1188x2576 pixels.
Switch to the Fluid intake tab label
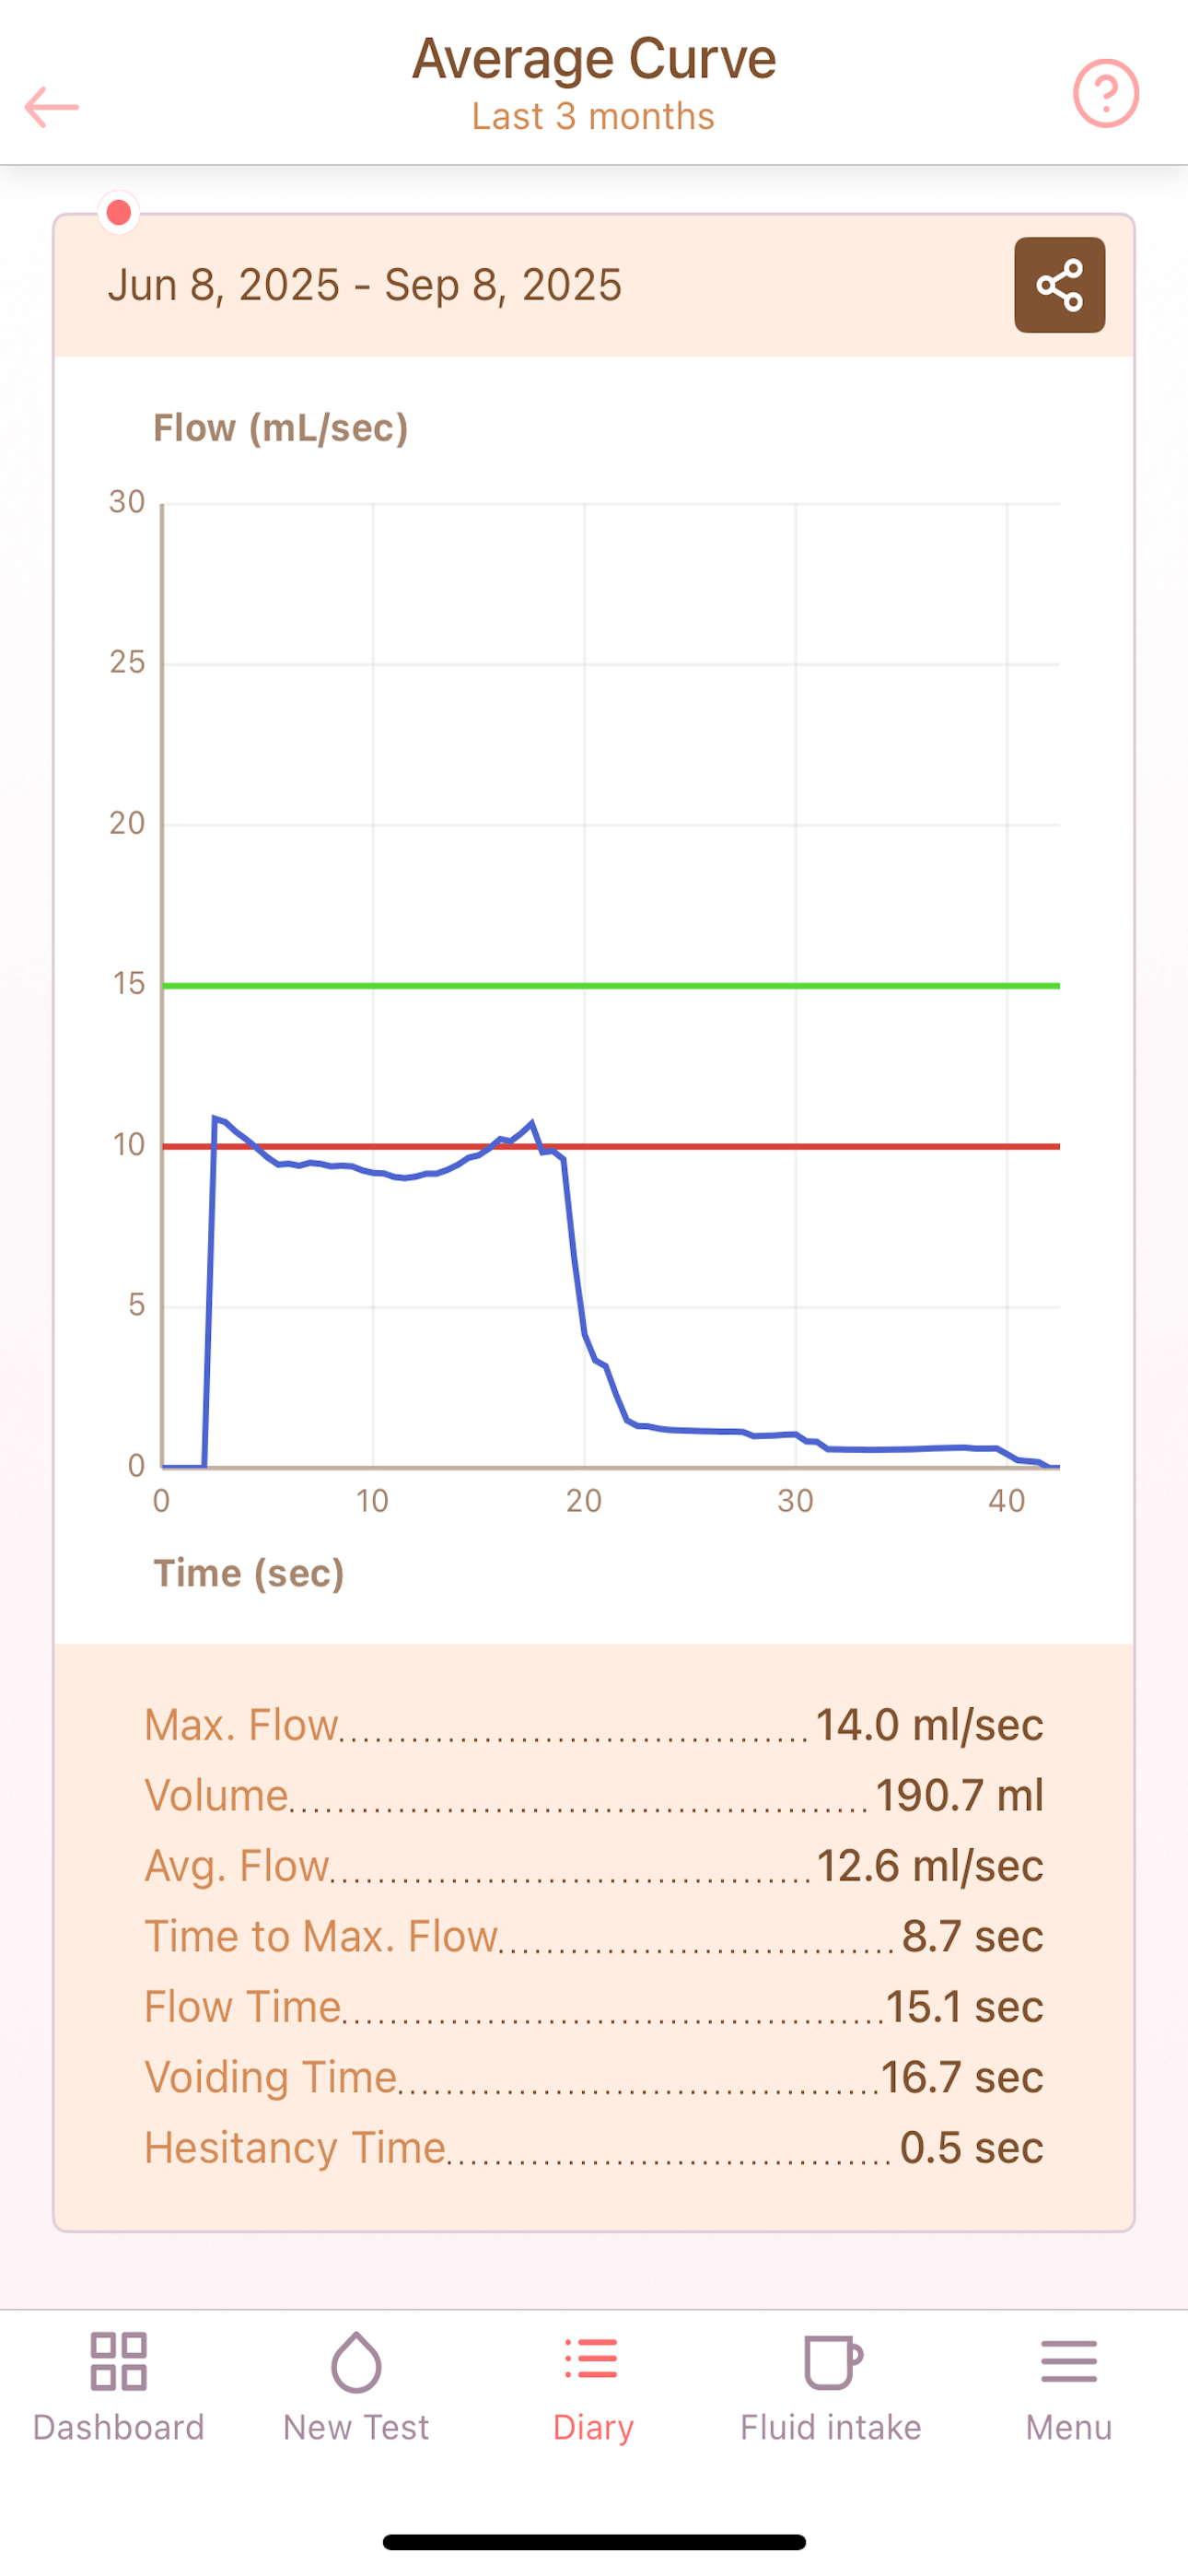(x=831, y=2427)
